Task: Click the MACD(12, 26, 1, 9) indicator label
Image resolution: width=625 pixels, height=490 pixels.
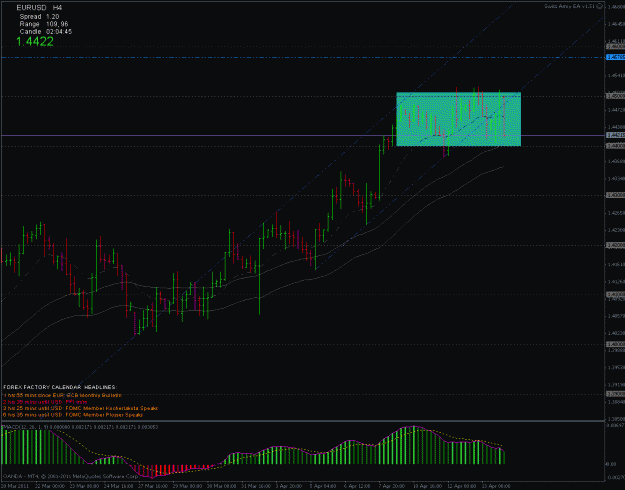Action: (x=81, y=427)
